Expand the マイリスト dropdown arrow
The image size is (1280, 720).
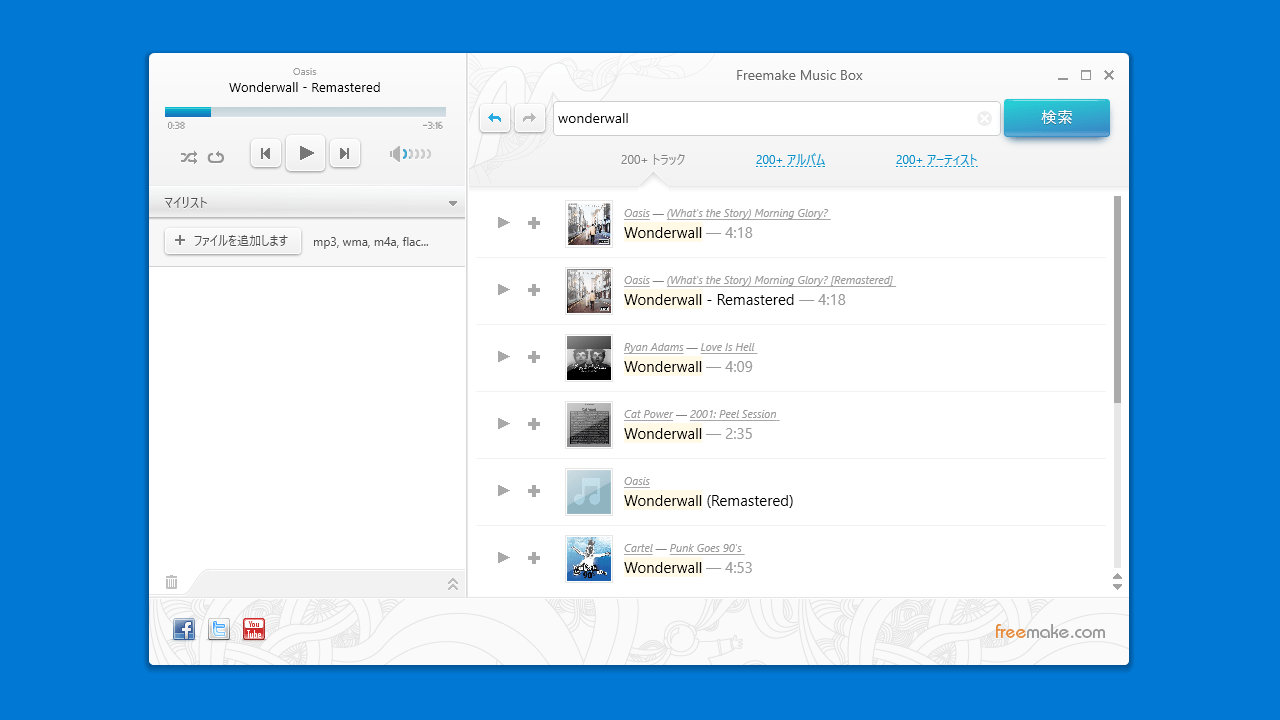point(453,203)
